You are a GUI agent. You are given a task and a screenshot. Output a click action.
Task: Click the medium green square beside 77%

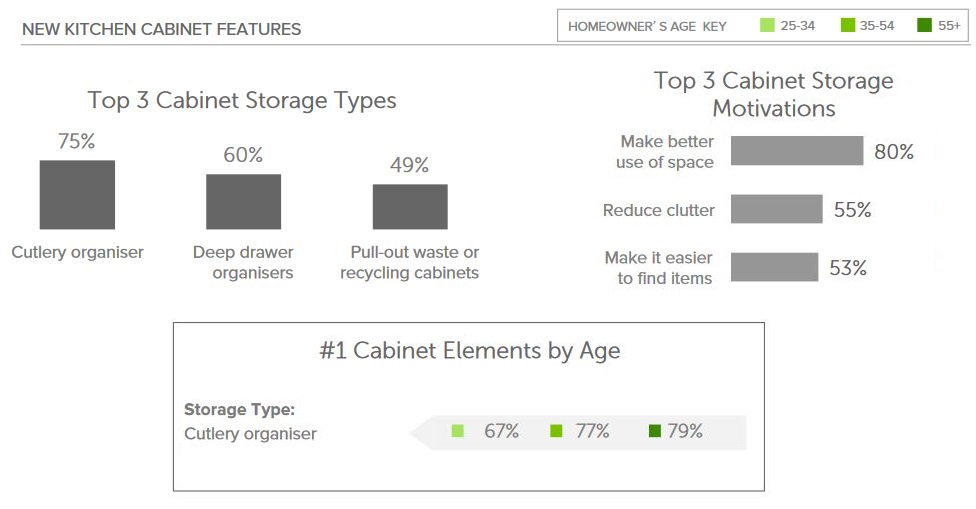pos(556,431)
